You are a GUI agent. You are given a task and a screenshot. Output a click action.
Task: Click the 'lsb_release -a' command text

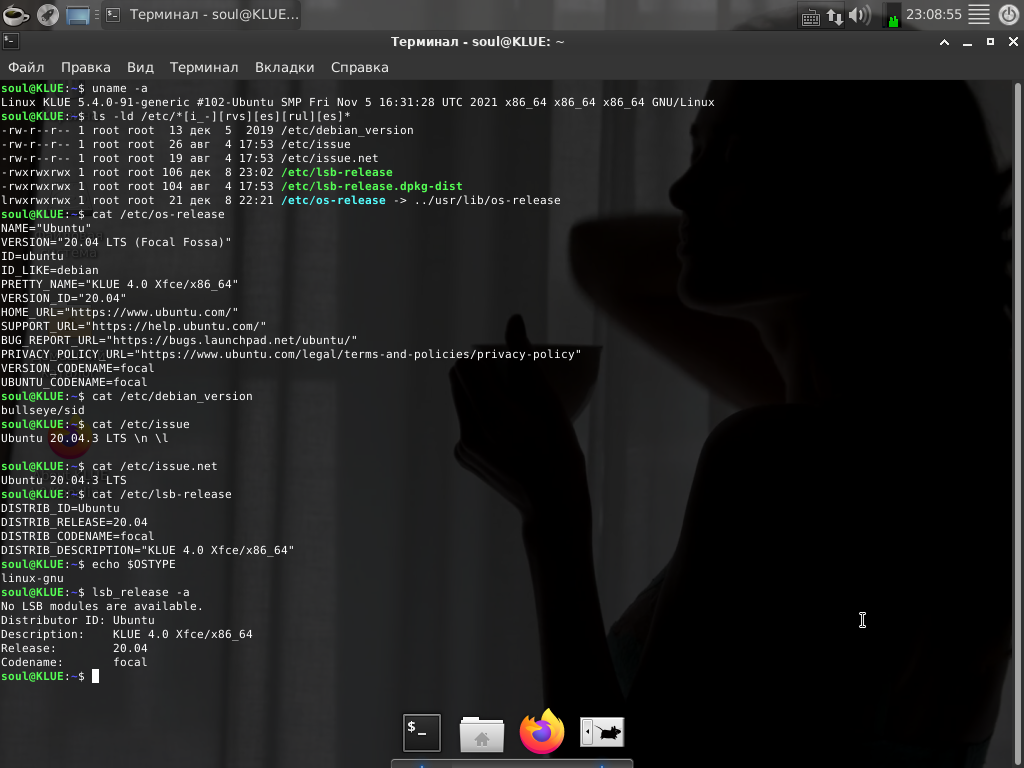click(140, 592)
